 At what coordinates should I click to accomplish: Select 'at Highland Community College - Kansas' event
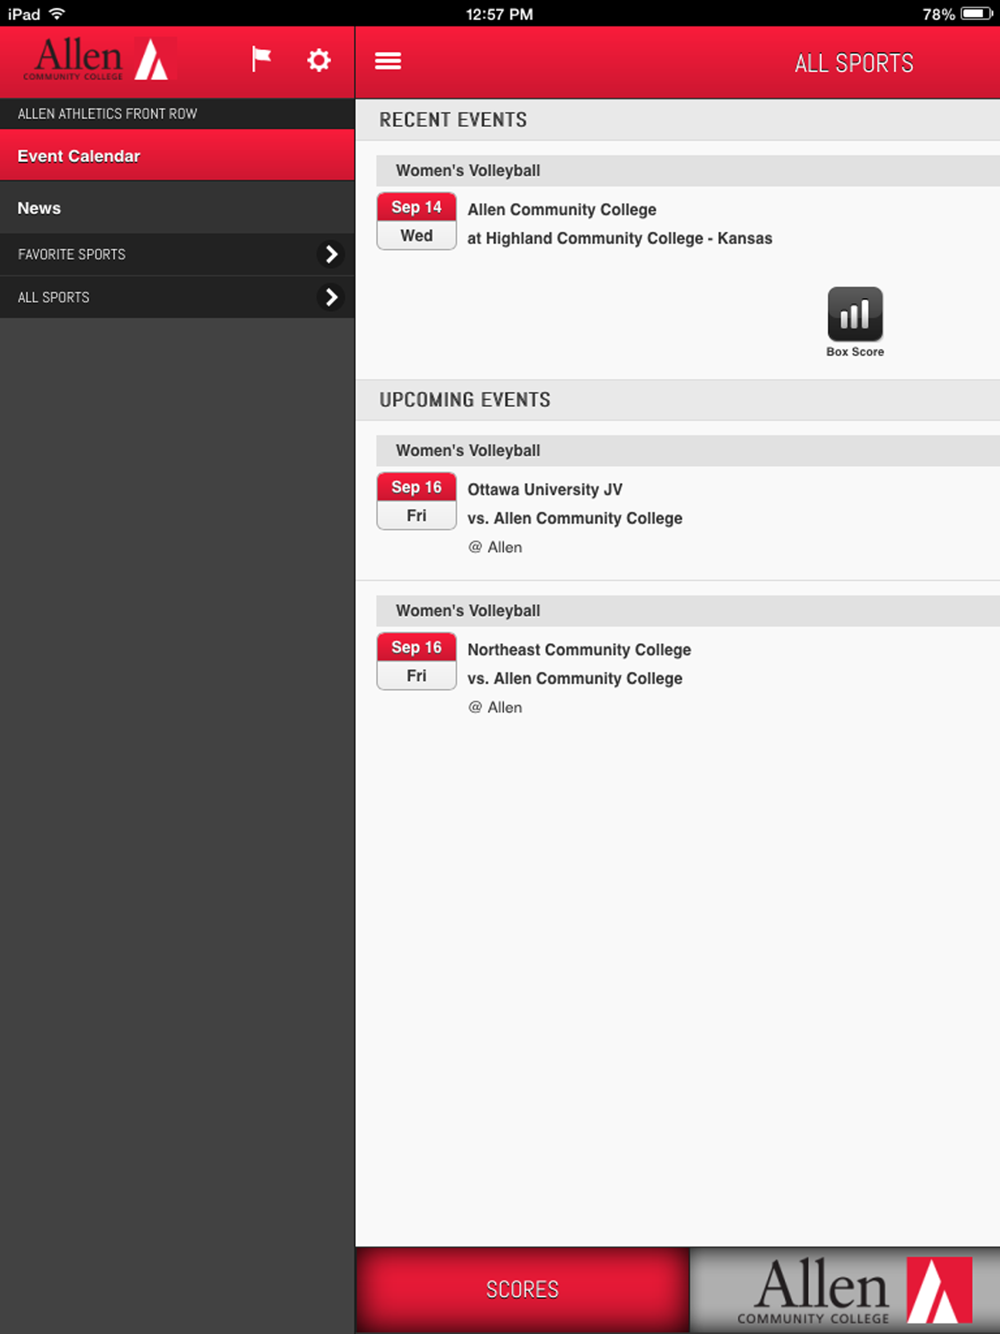coord(620,238)
